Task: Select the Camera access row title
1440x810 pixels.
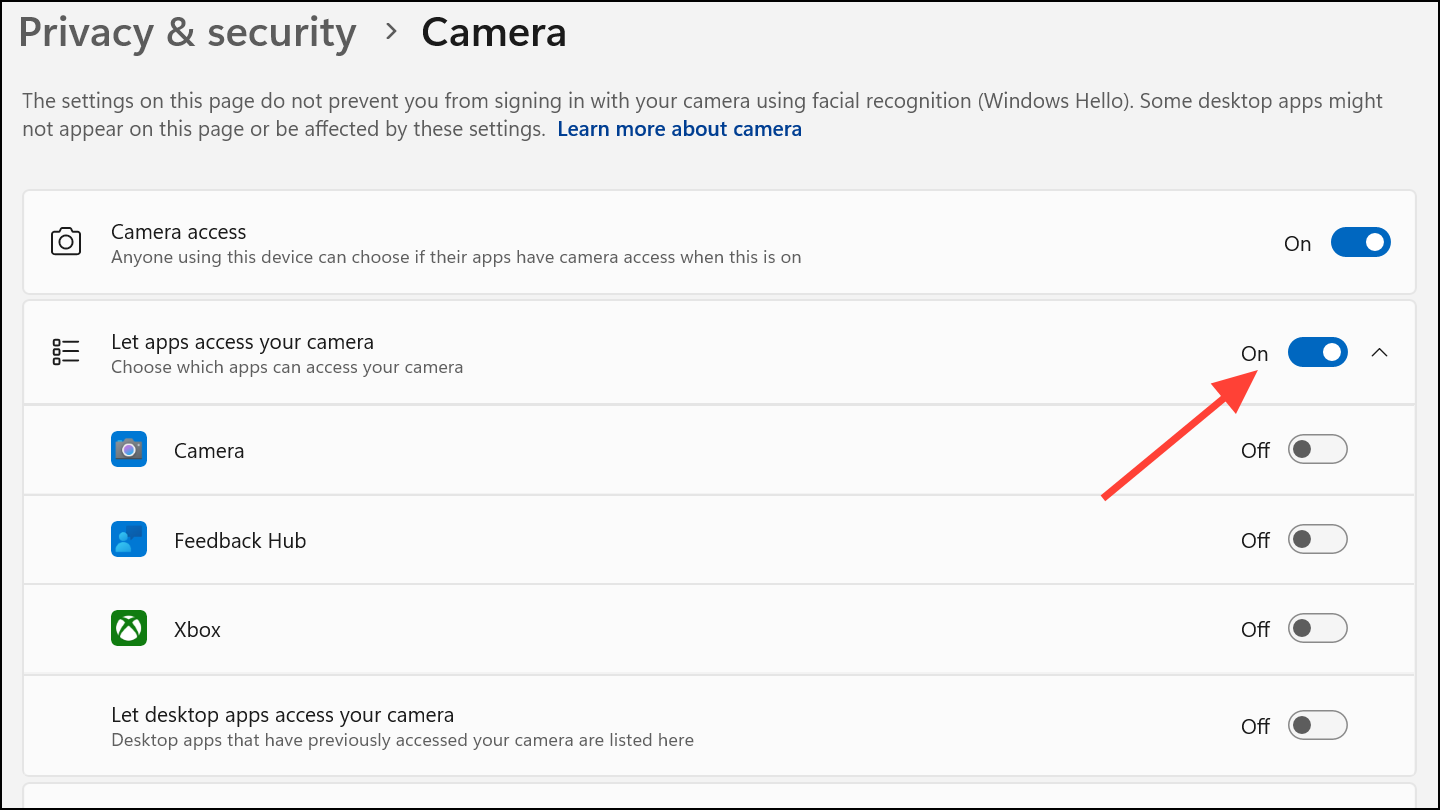Action: (x=178, y=232)
